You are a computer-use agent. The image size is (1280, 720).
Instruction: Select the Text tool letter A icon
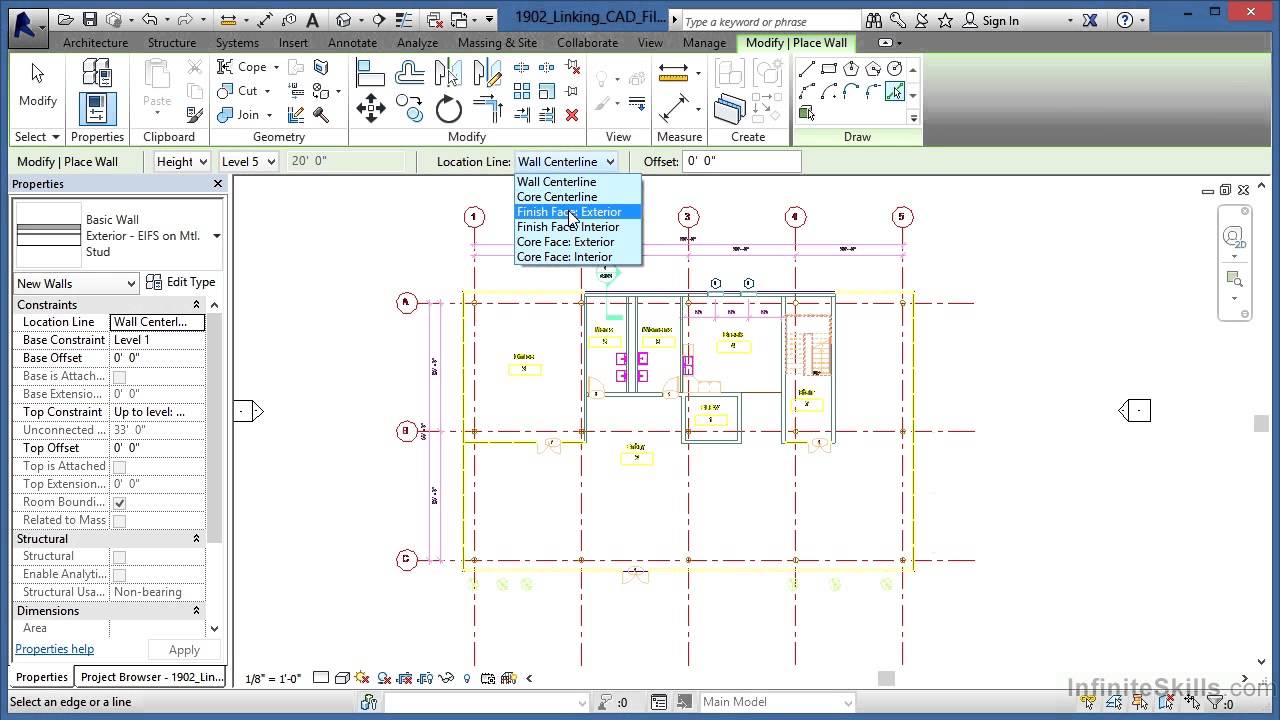pos(312,19)
